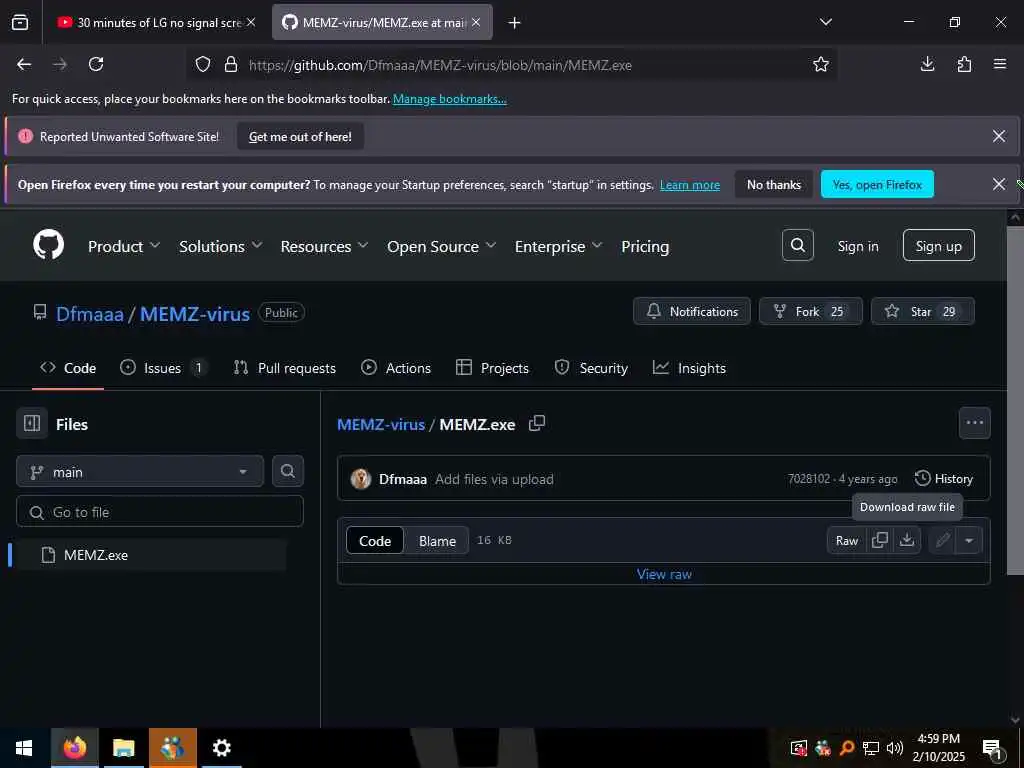Click the No thanks button
The image size is (1024, 768).
[x=774, y=185]
